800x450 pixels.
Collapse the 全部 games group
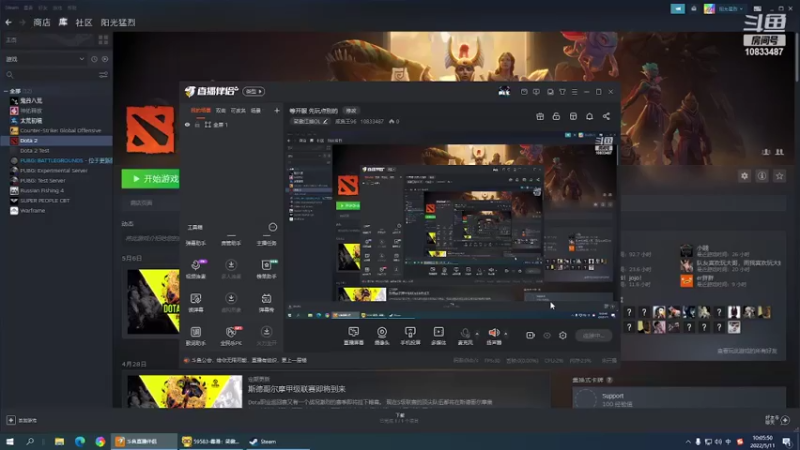point(6,91)
